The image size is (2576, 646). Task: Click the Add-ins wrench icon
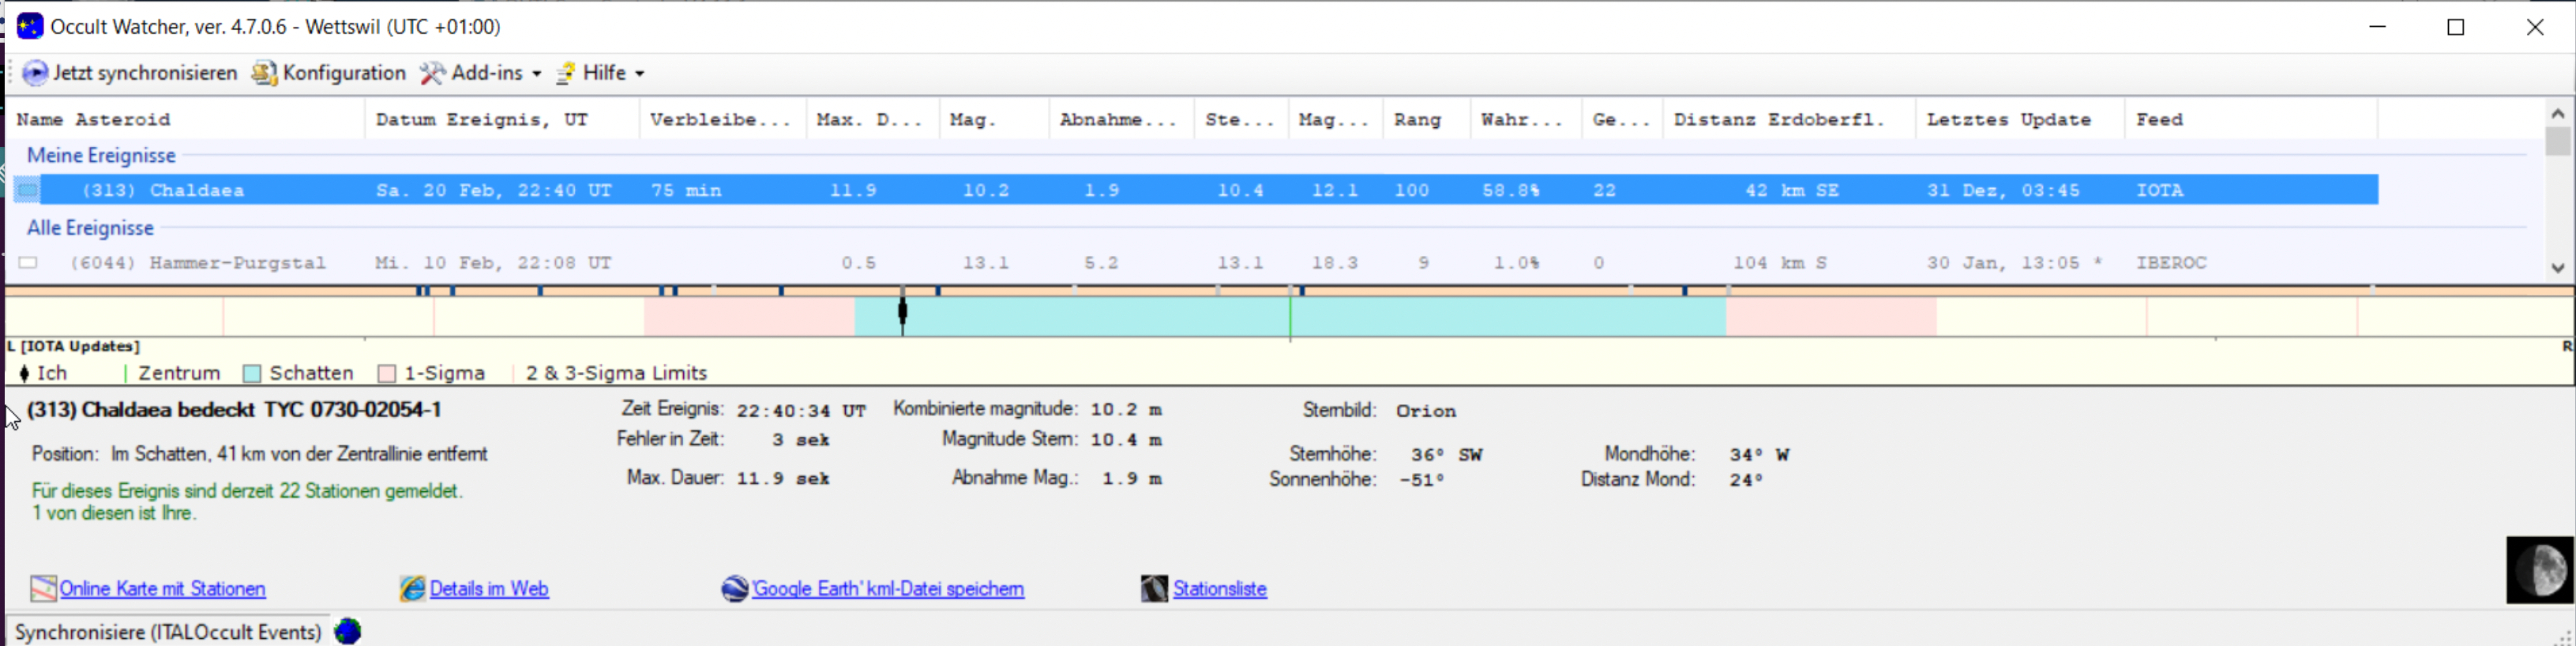point(432,73)
